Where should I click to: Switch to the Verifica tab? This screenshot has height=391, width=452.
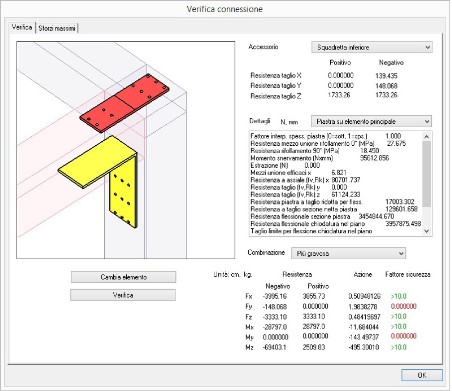[x=22, y=27]
